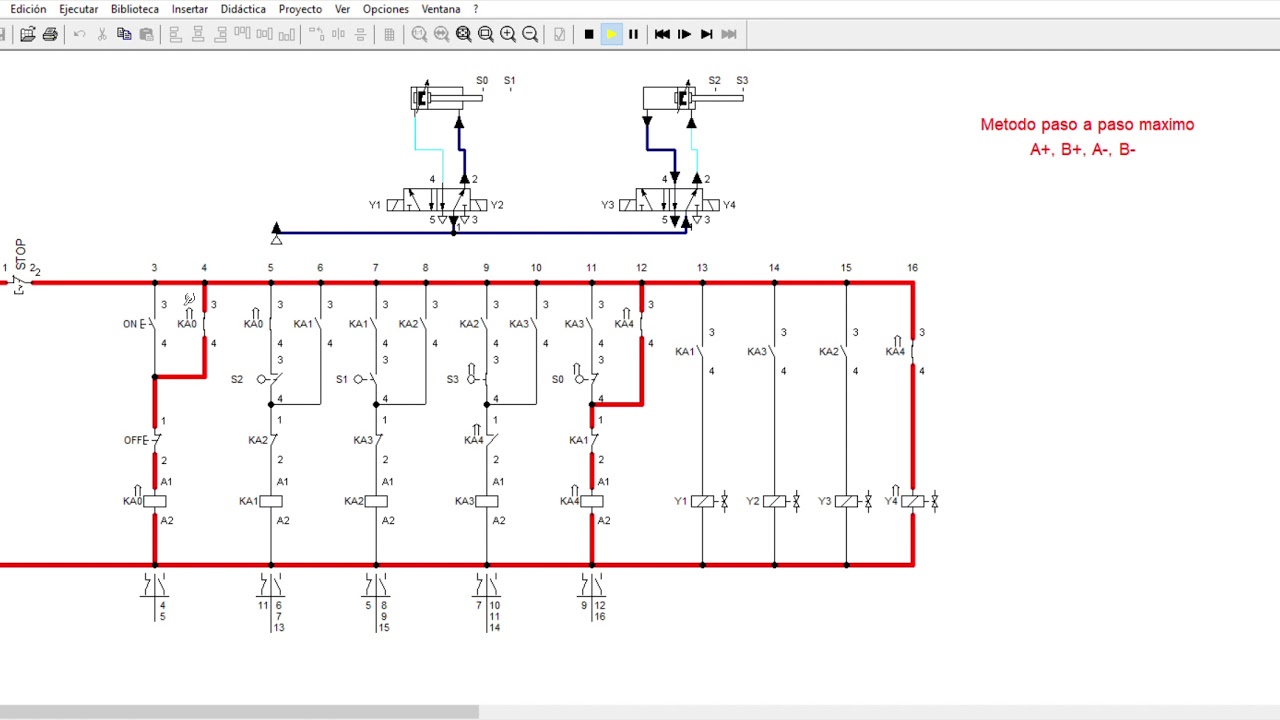Align selected objects to the right
This screenshot has width=1280, height=720.
pyautogui.click(x=220, y=34)
